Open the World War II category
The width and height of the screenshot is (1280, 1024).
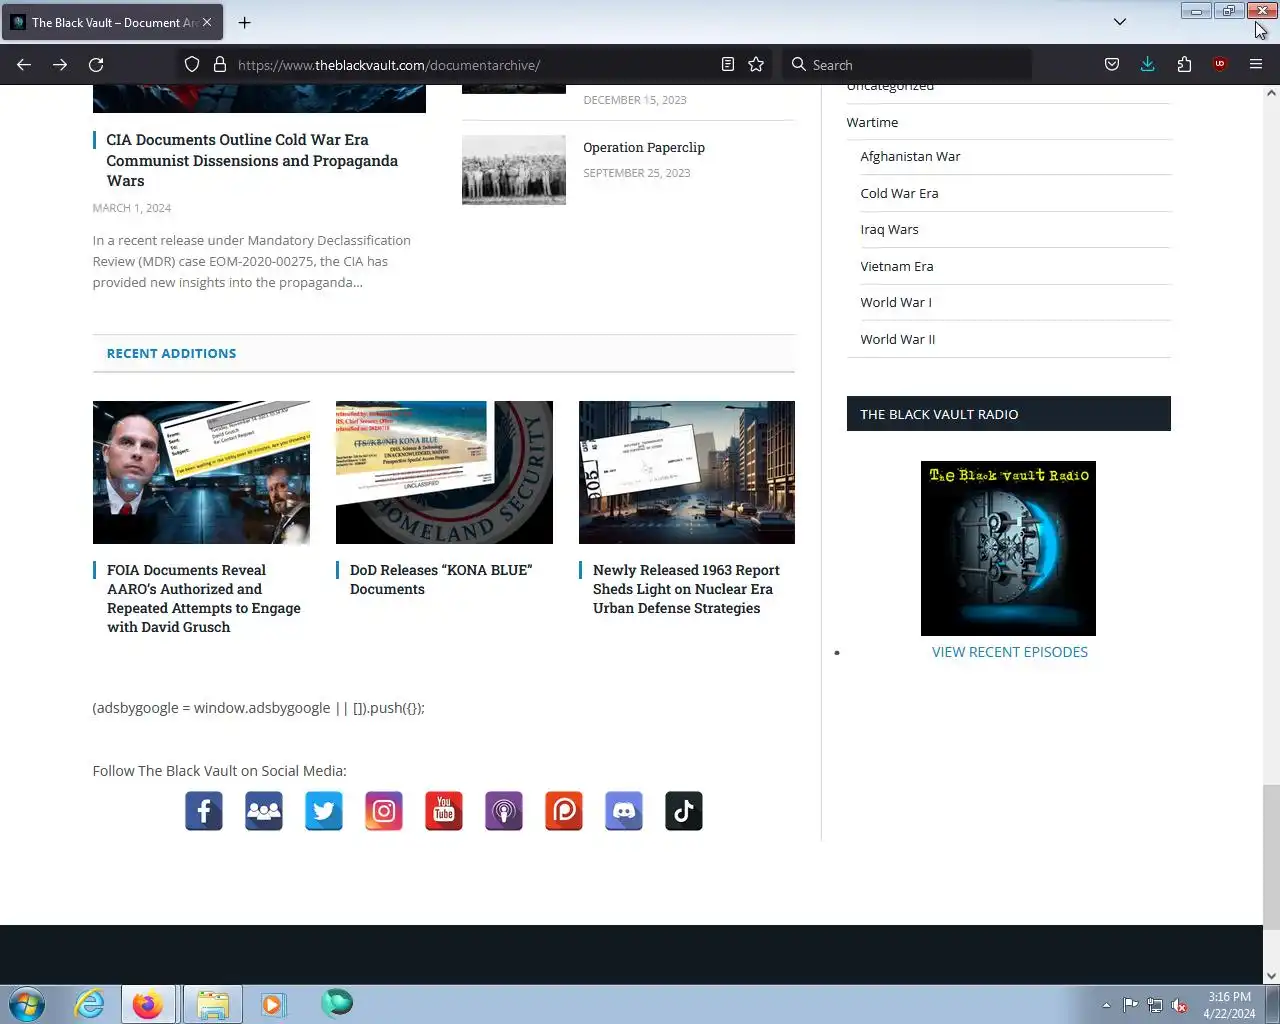897,340
